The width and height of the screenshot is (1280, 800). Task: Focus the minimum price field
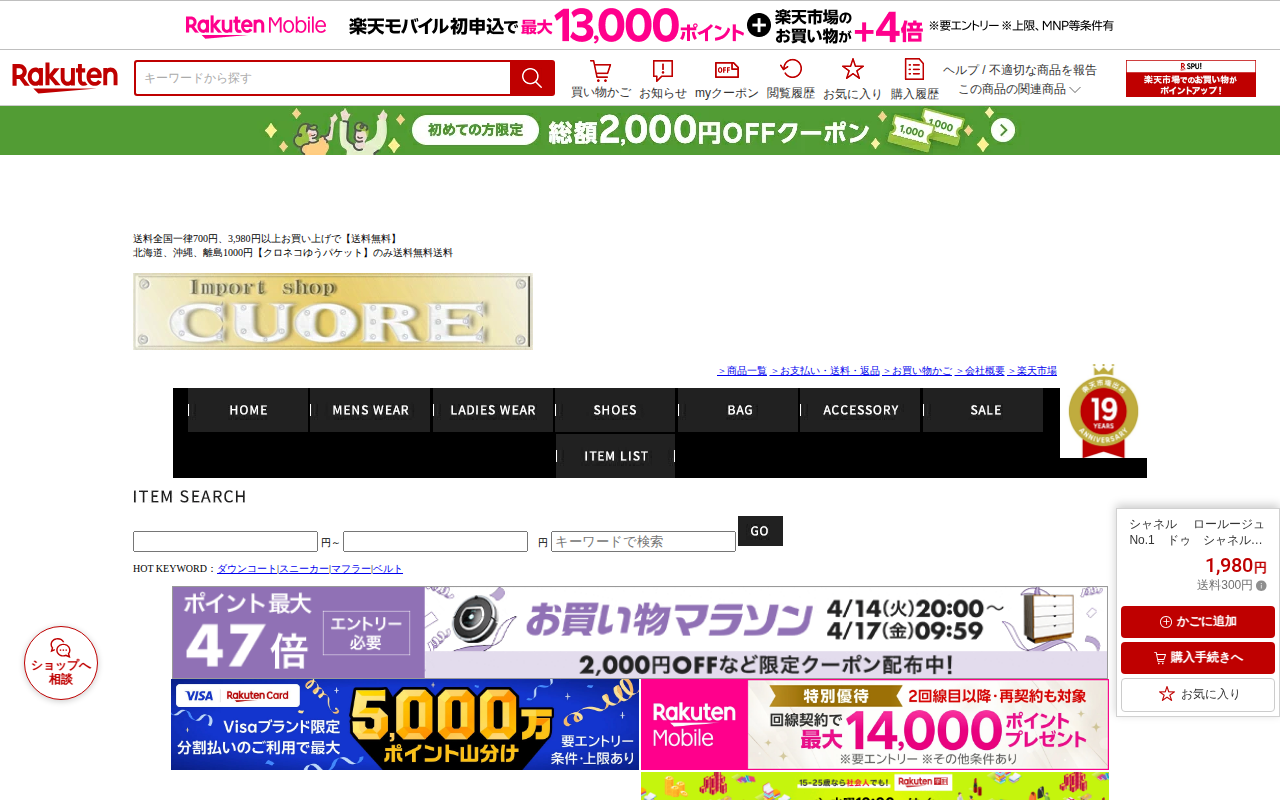tap(225, 542)
